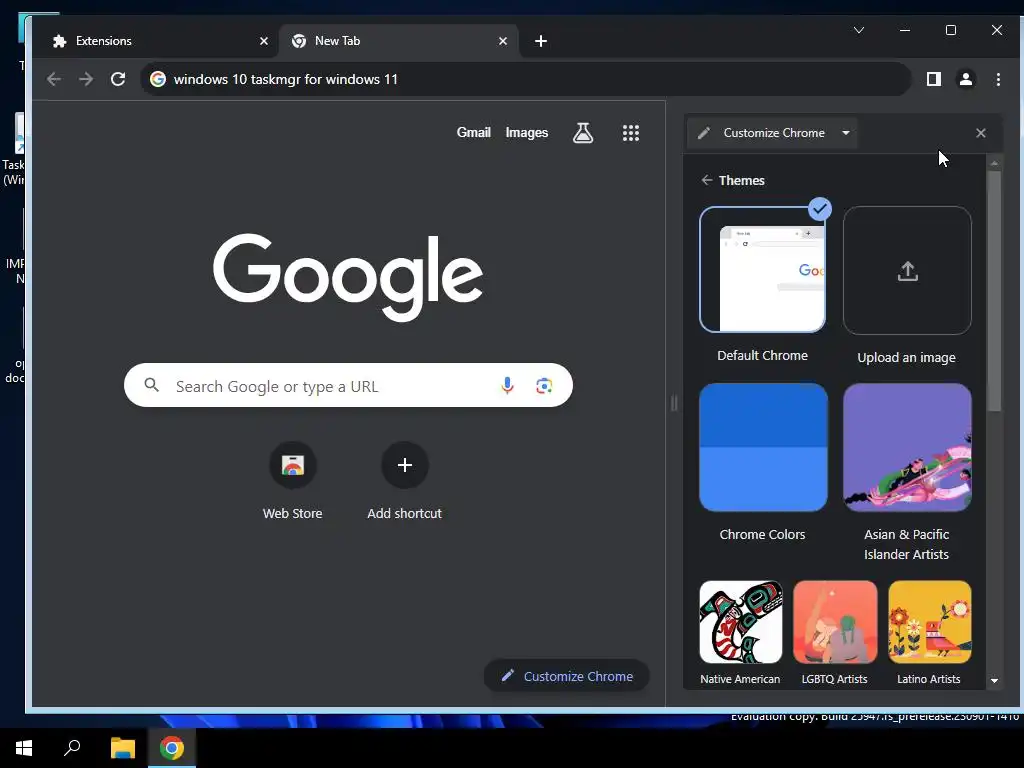Viewport: 1024px width, 768px height.
Task: Click the Themes heading text
Action: (x=741, y=180)
